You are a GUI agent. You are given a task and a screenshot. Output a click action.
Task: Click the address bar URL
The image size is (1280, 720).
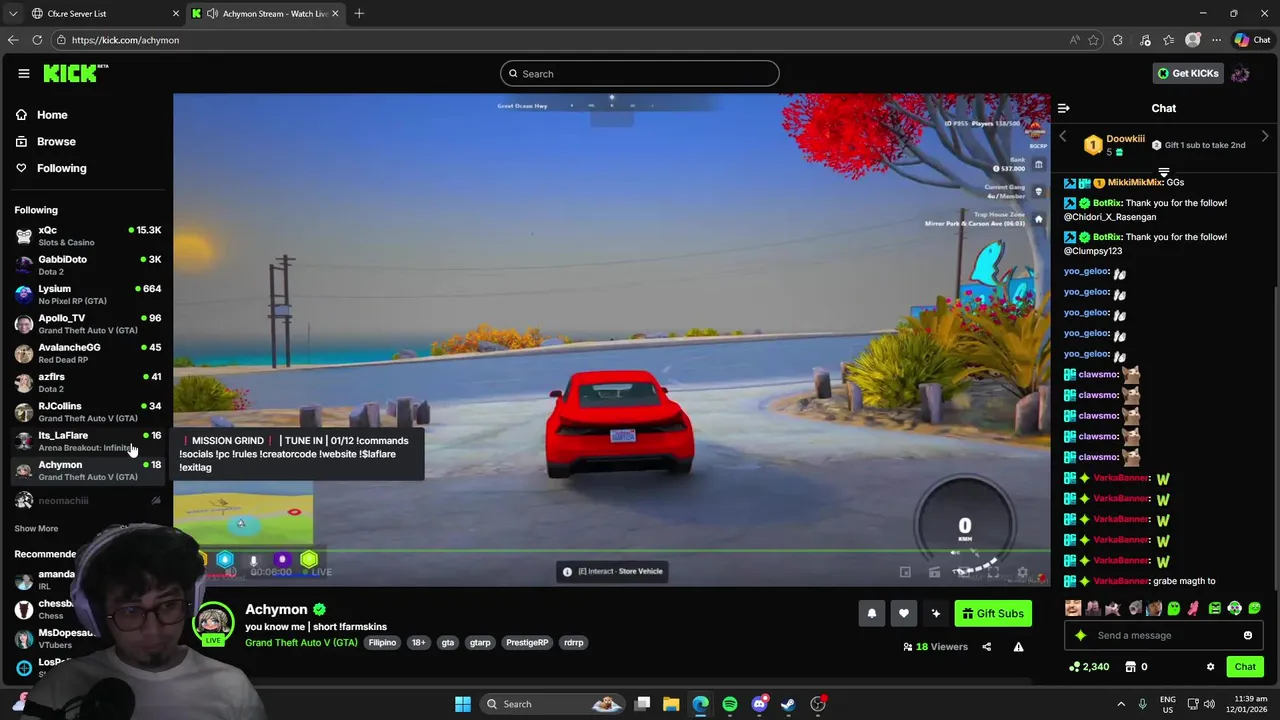pyautogui.click(x=125, y=40)
